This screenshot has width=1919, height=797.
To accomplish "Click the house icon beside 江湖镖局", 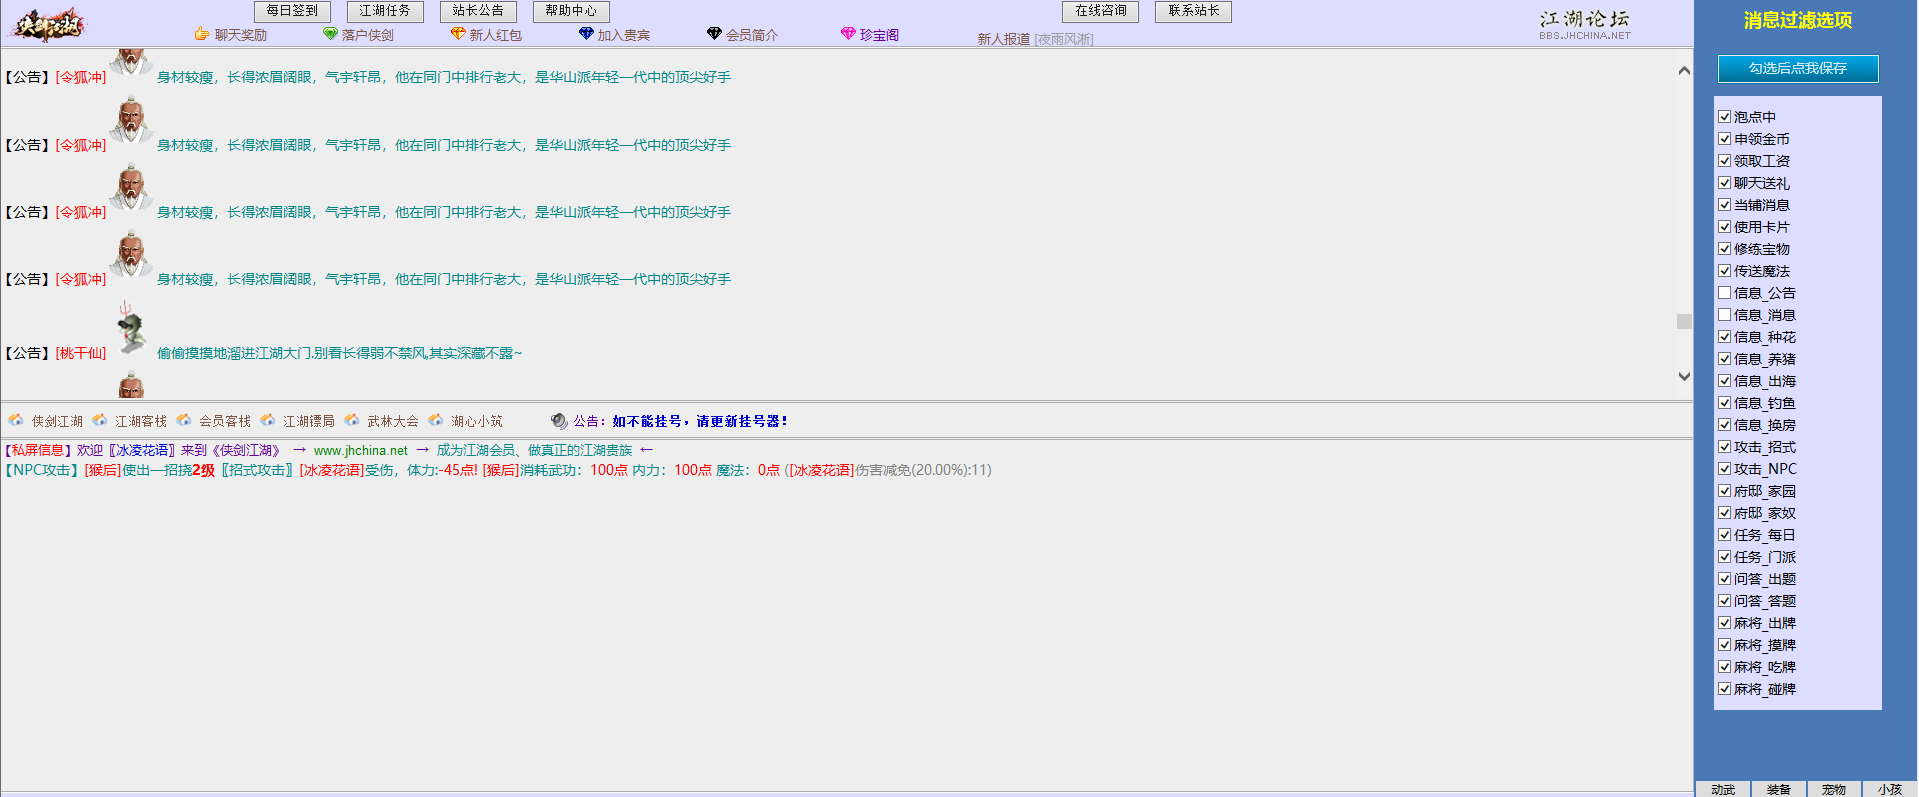I will (x=268, y=420).
